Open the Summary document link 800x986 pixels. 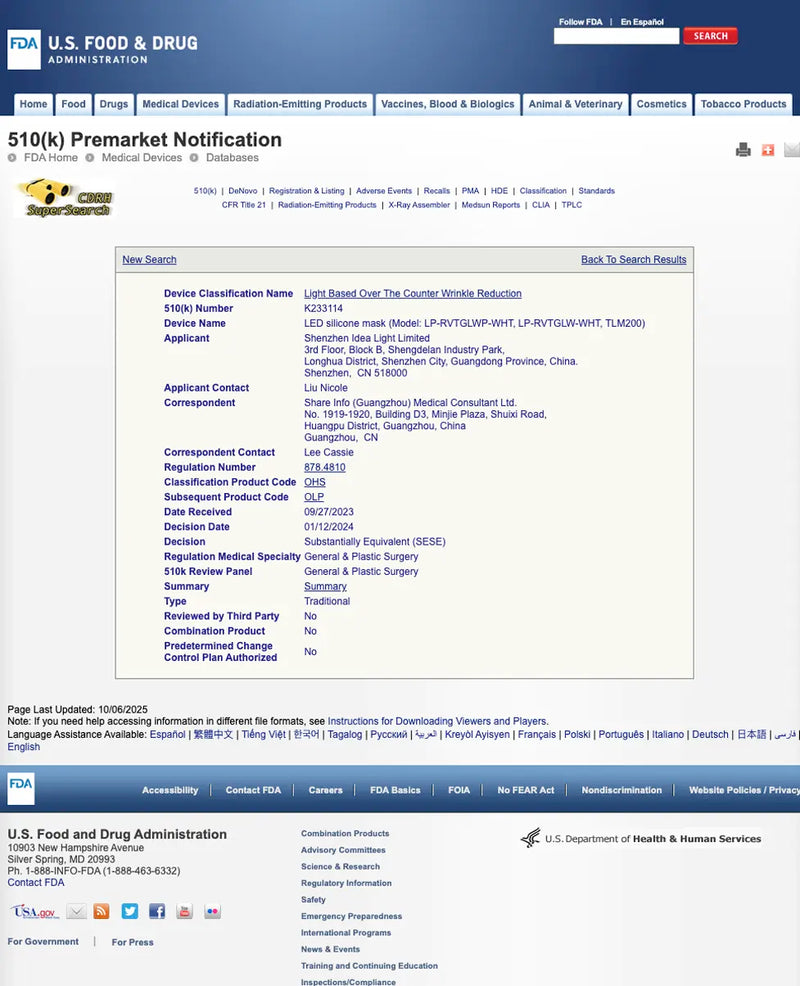coord(325,587)
